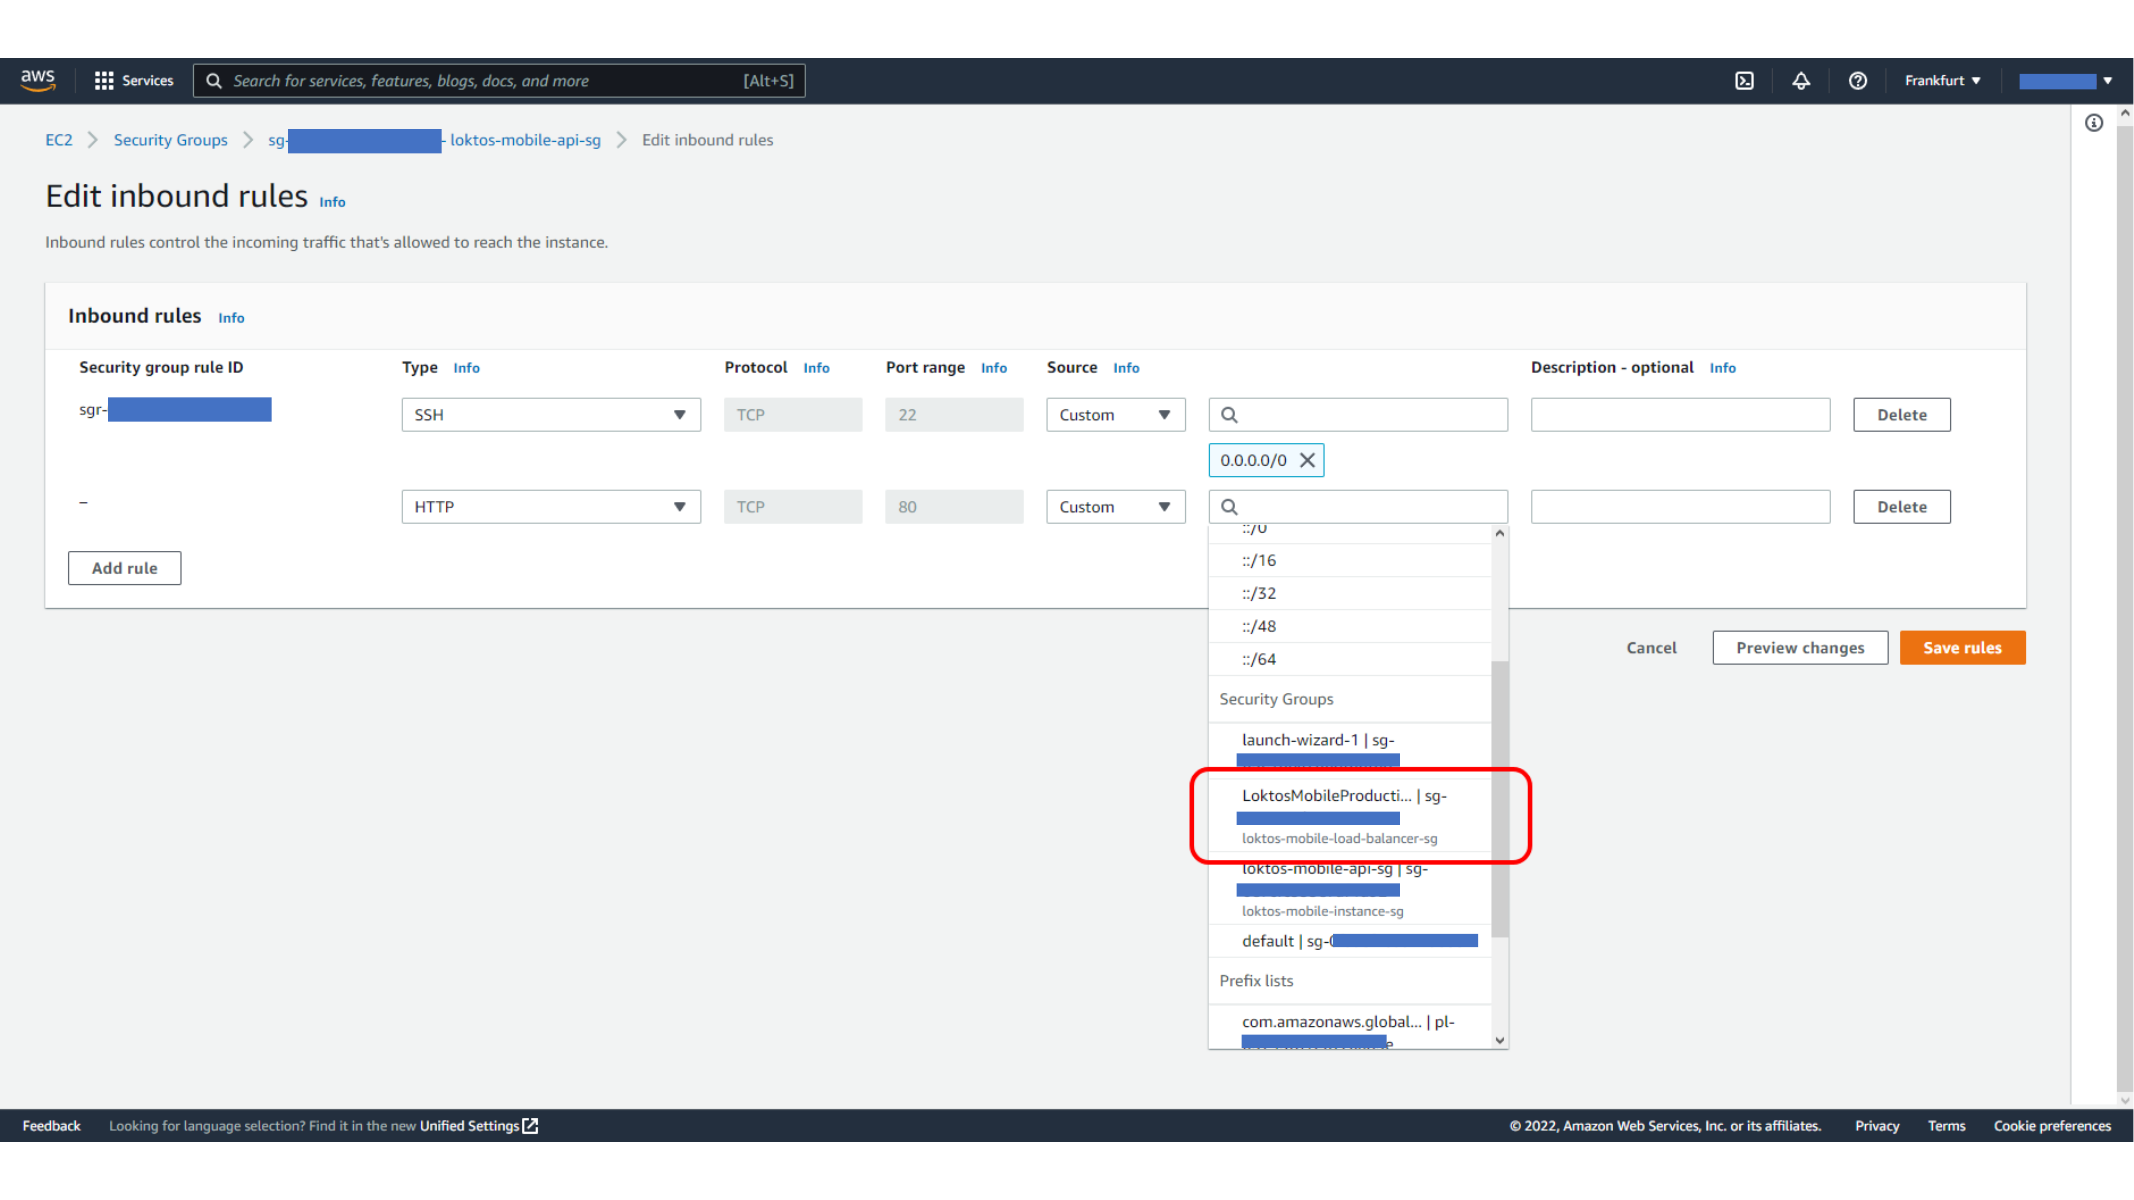Select com.amazonaws.global prefix list
This screenshot has width=2134, height=1200.
[x=1350, y=1027]
